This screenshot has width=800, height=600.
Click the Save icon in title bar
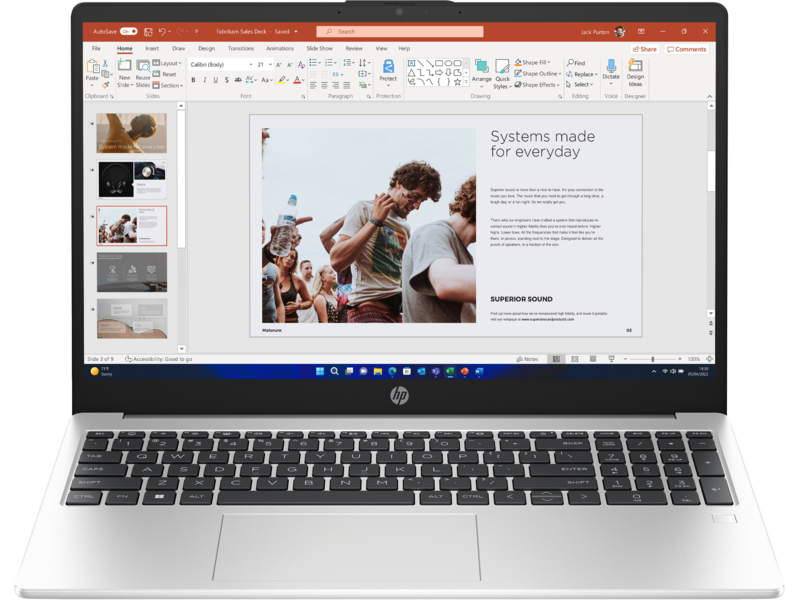pyautogui.click(x=148, y=32)
